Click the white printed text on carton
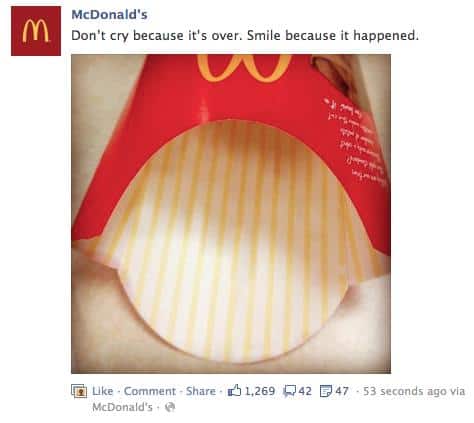The height and width of the screenshot is (423, 474). point(355,140)
